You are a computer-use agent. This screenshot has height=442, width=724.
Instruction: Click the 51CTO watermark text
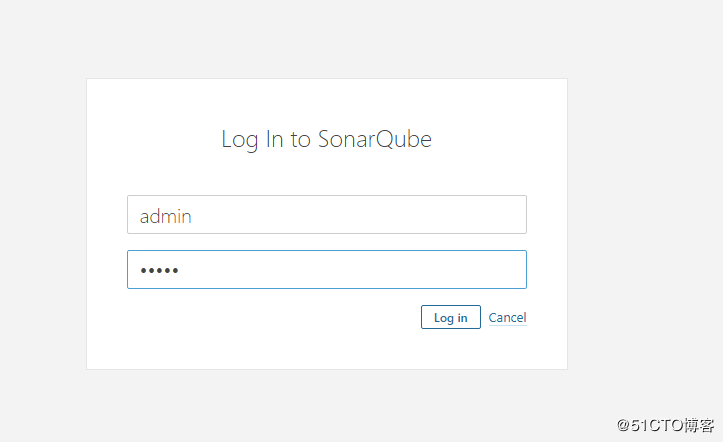(x=664, y=426)
